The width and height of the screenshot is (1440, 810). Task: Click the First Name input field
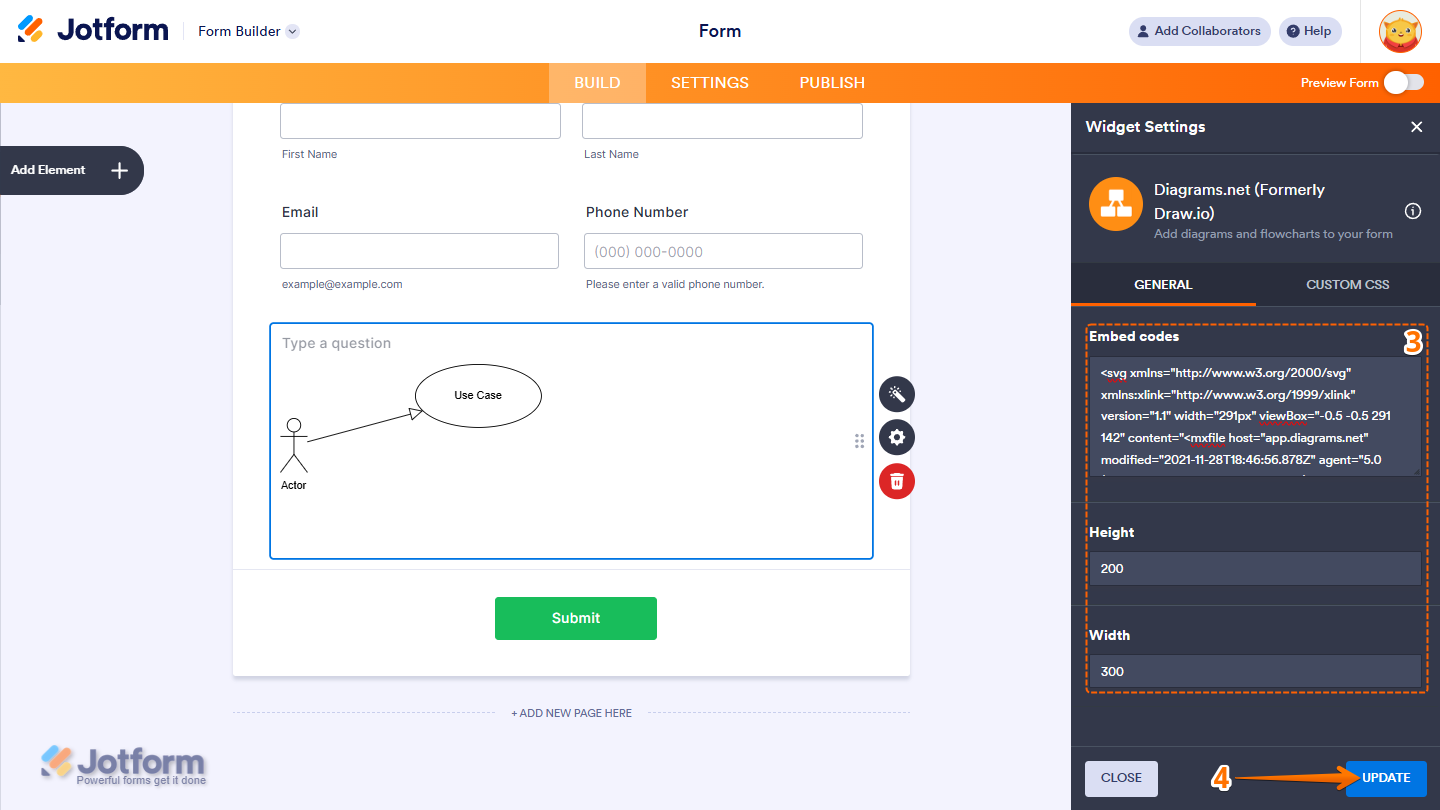pos(420,121)
